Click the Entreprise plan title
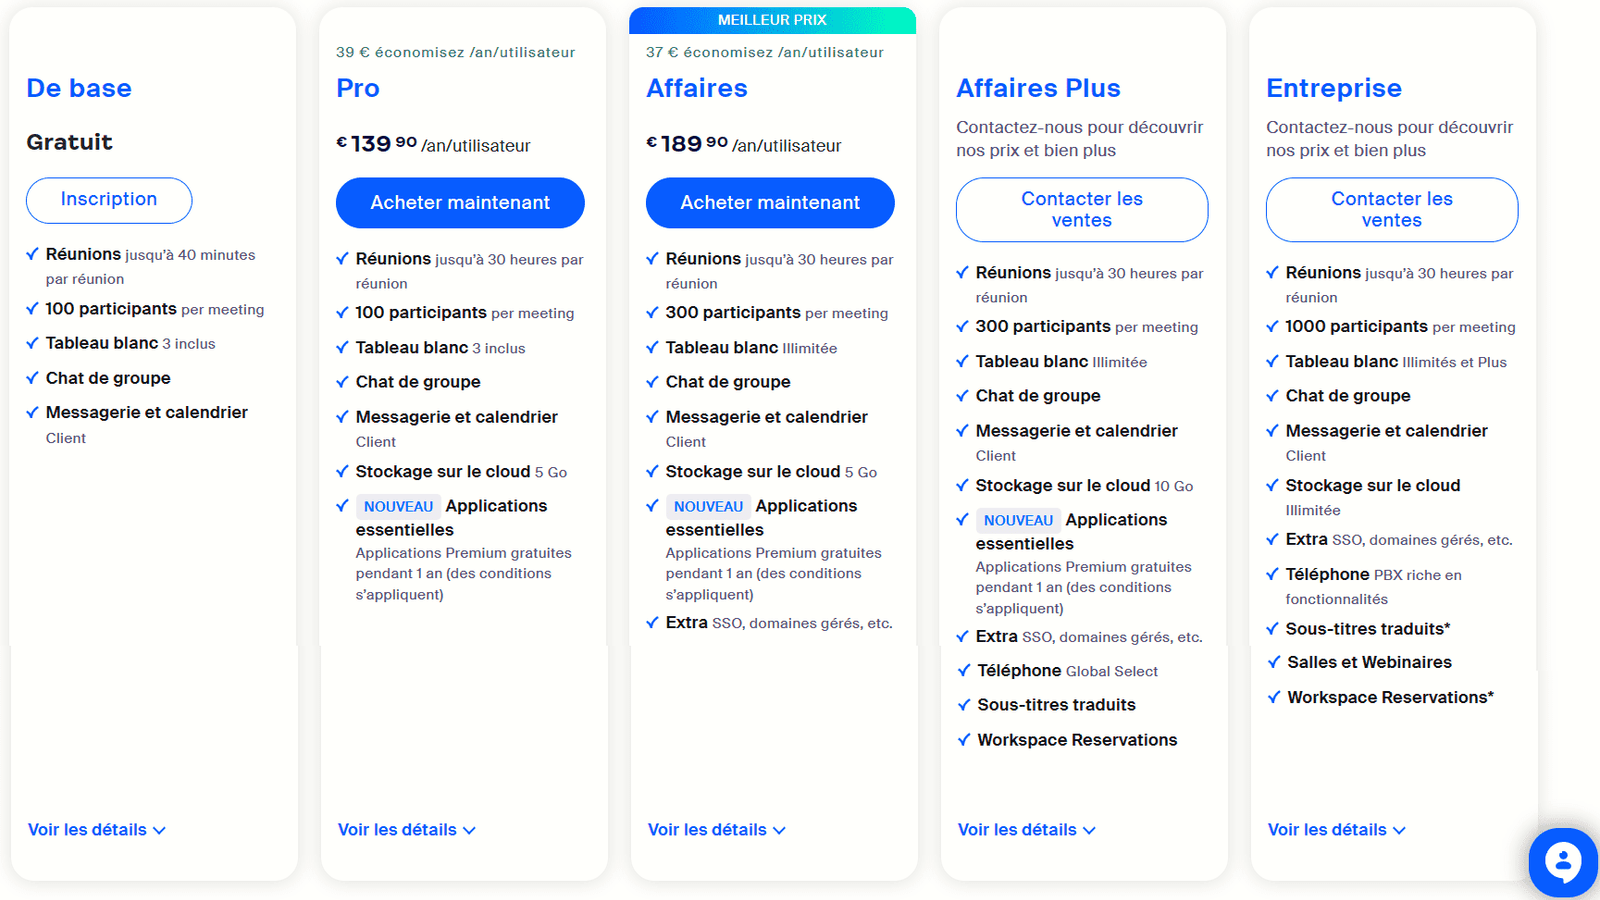1600x900 pixels. coord(1334,88)
